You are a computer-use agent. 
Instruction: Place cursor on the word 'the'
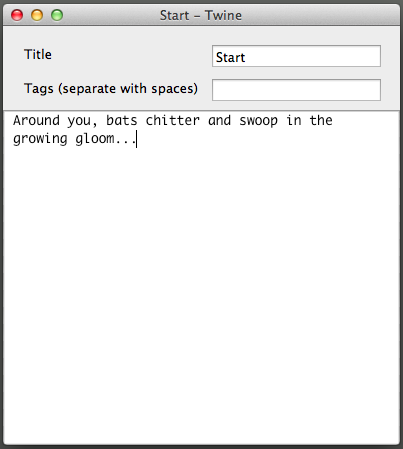click(x=321, y=120)
